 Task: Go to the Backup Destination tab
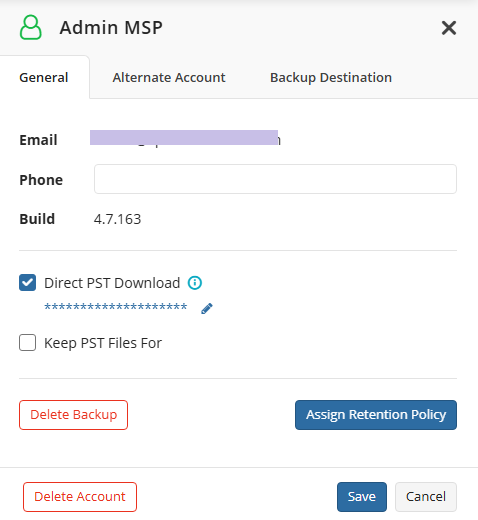pyautogui.click(x=331, y=77)
